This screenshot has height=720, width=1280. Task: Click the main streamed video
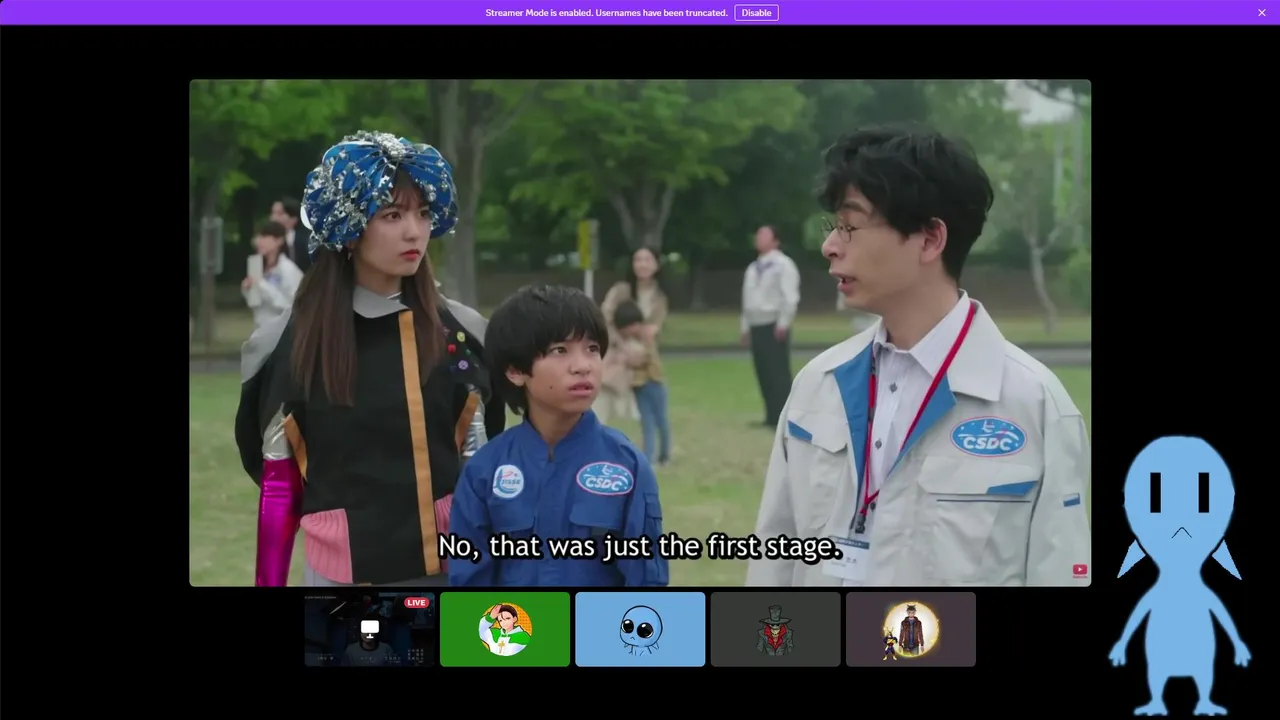click(640, 333)
